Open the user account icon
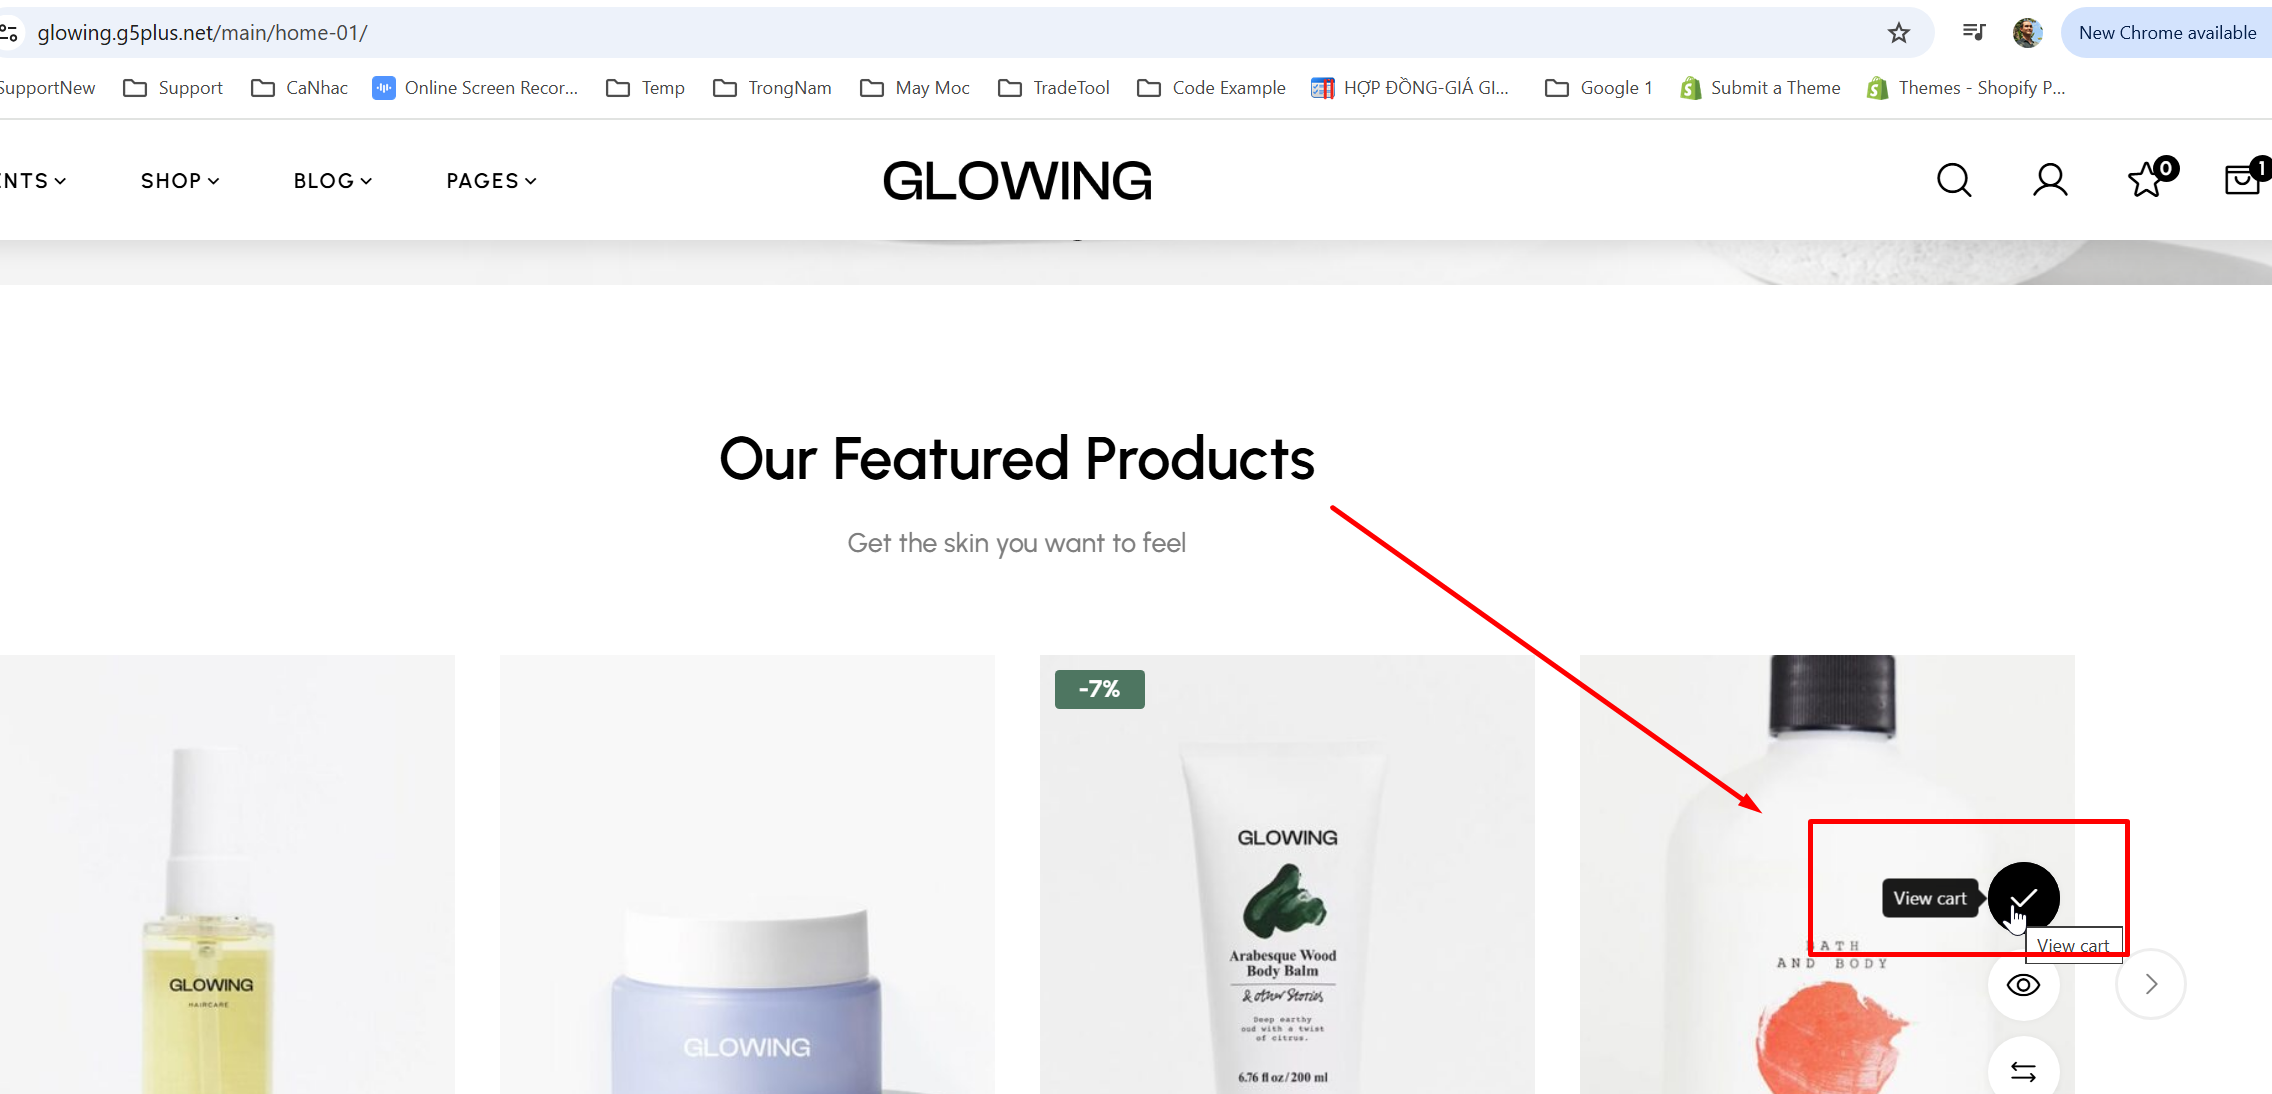 click(x=2050, y=181)
